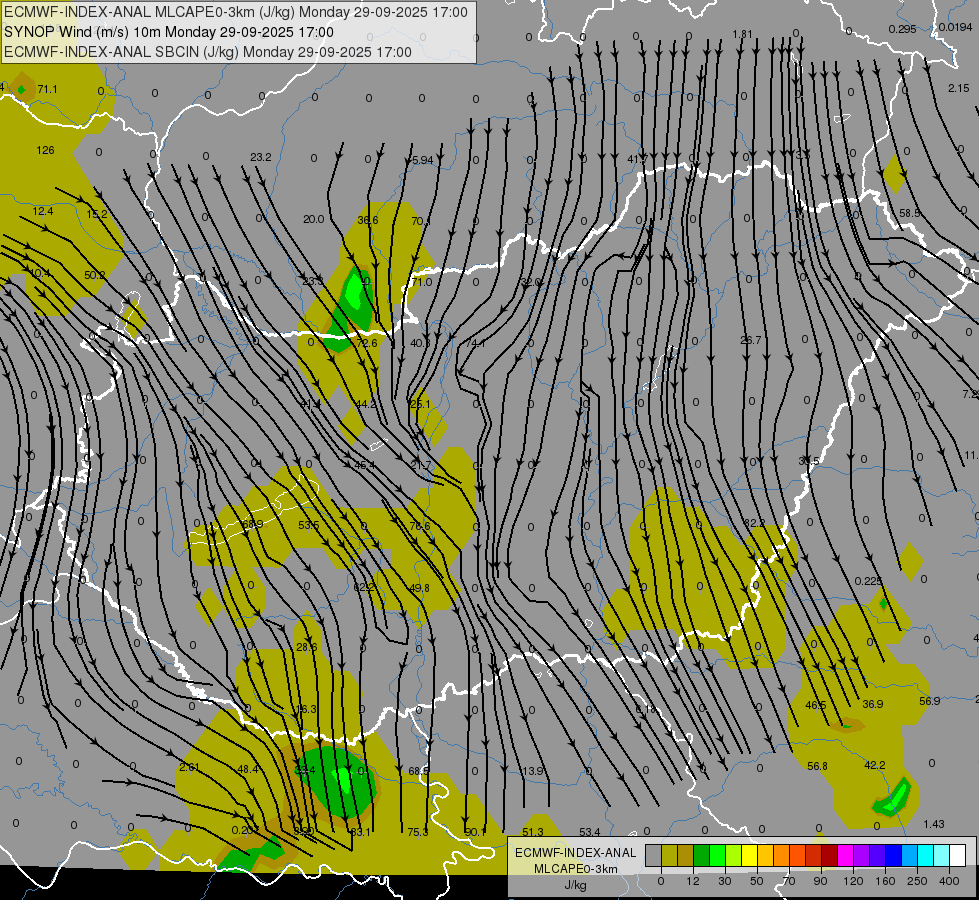Click the map value 2.15

[959, 88]
